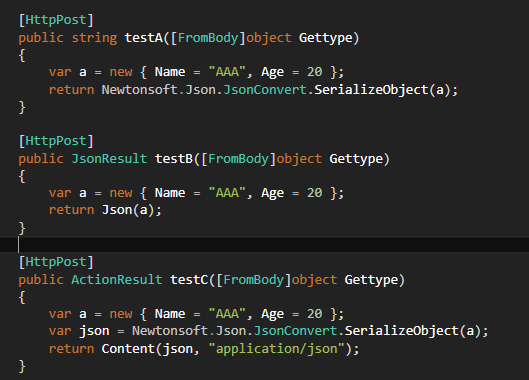This screenshot has width=529, height=380.
Task: Click the "application/json" string literal
Action: click(x=277, y=349)
